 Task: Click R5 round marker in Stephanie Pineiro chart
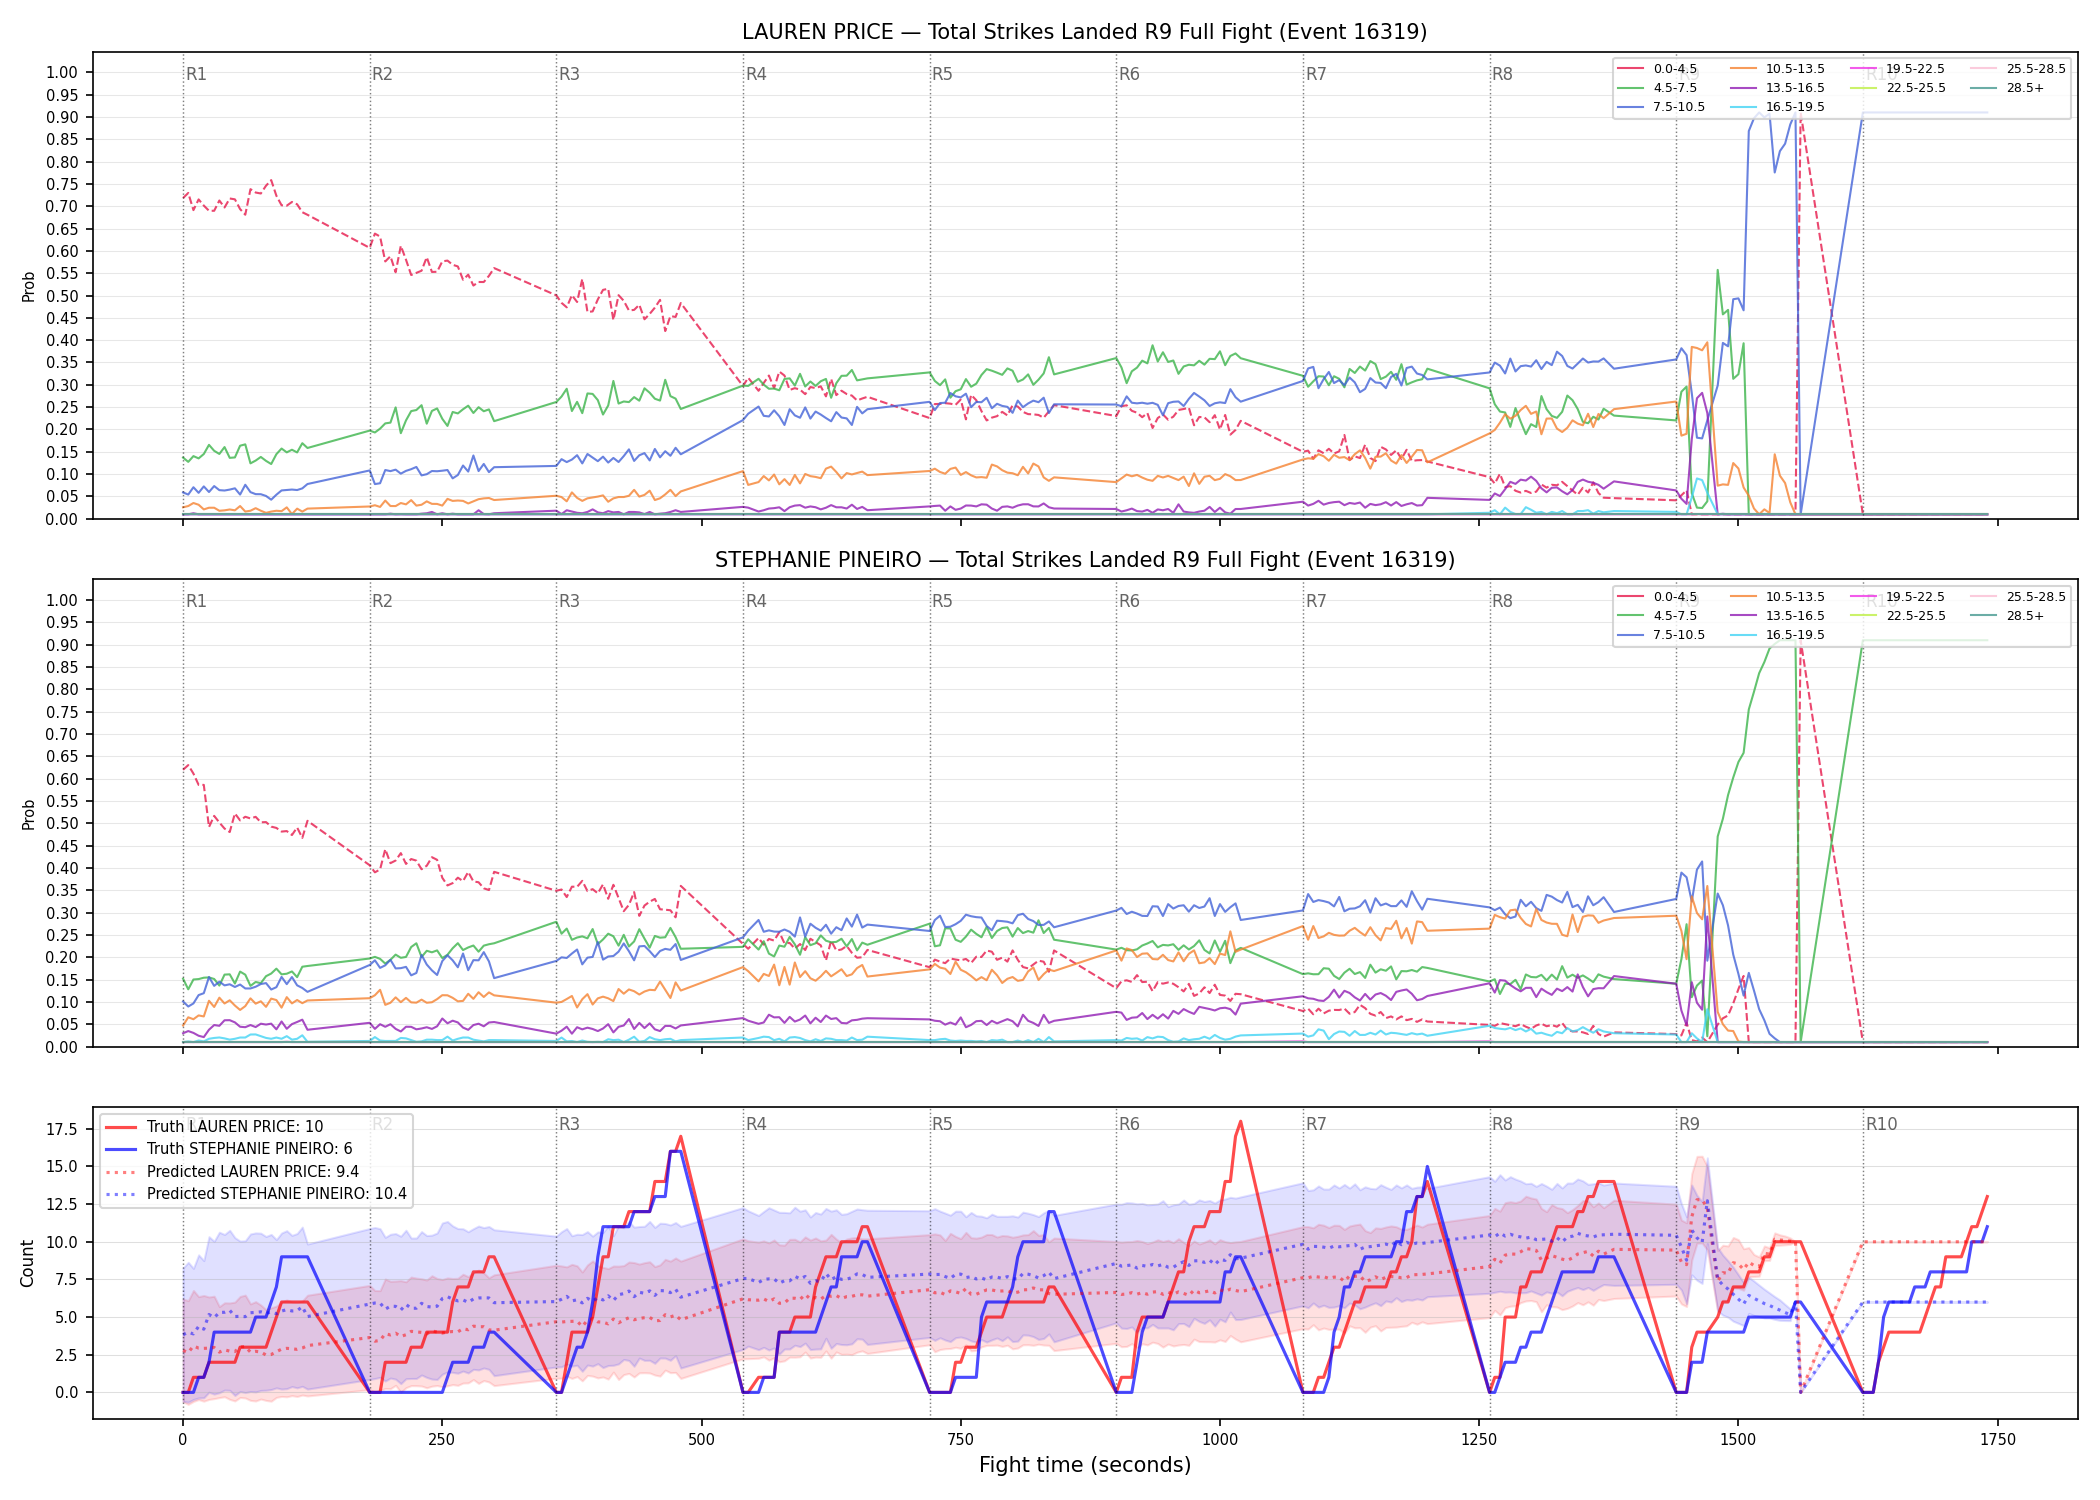point(942,601)
